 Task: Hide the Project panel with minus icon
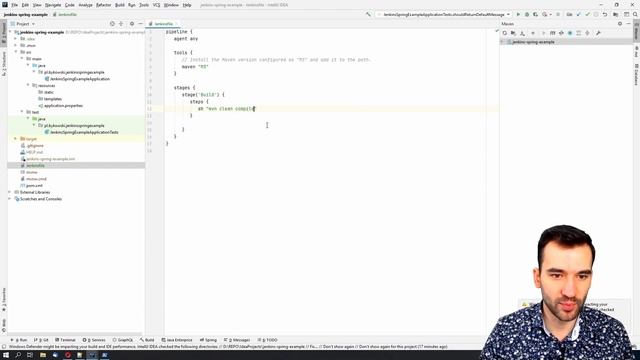click(140, 24)
